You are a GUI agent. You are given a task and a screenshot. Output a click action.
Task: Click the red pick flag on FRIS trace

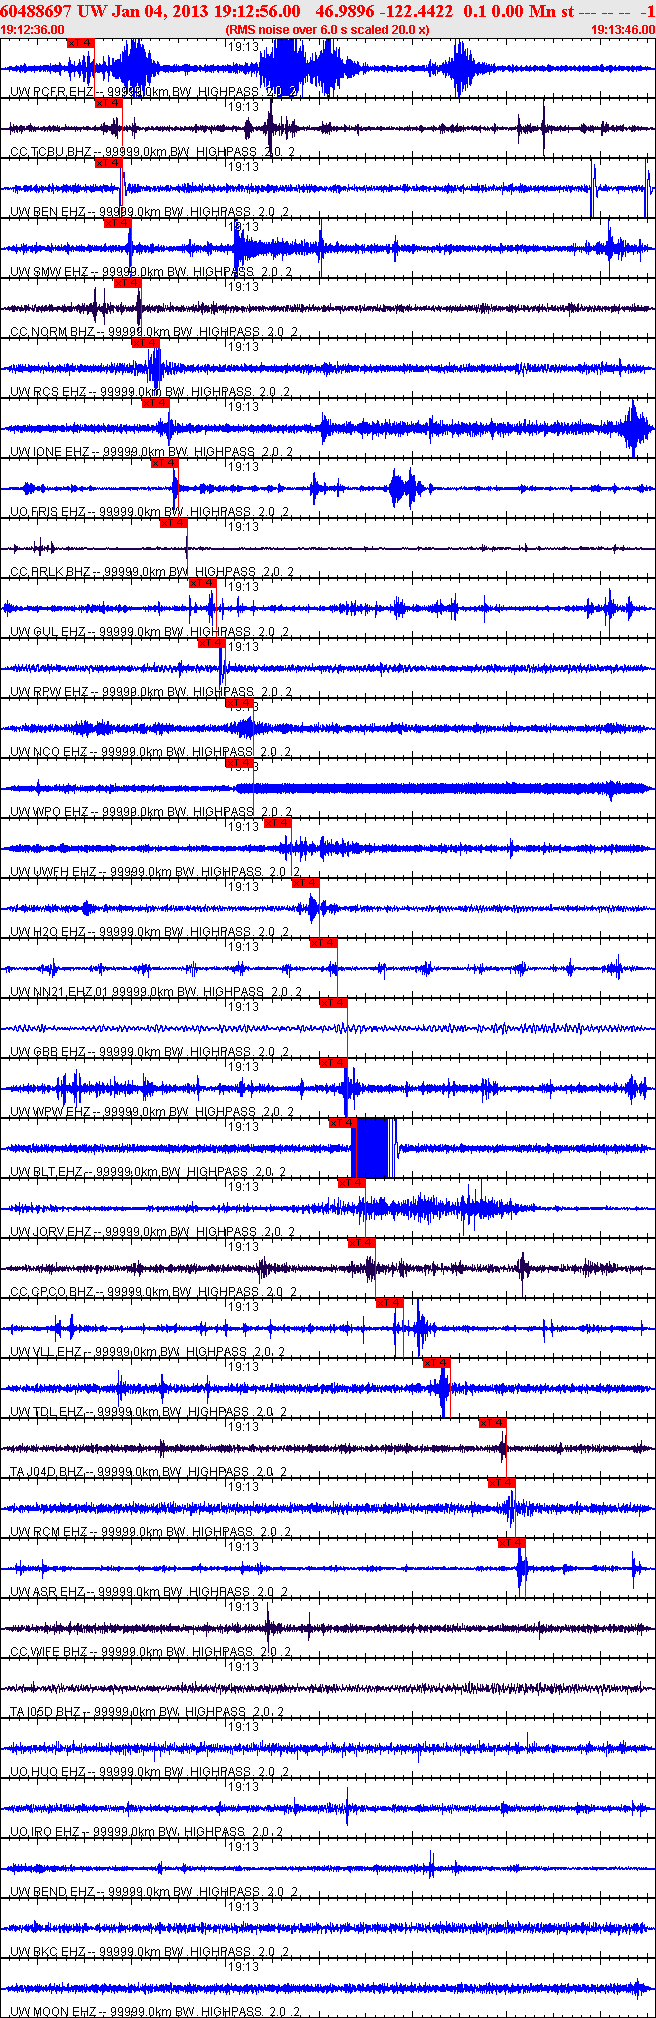click(165, 463)
